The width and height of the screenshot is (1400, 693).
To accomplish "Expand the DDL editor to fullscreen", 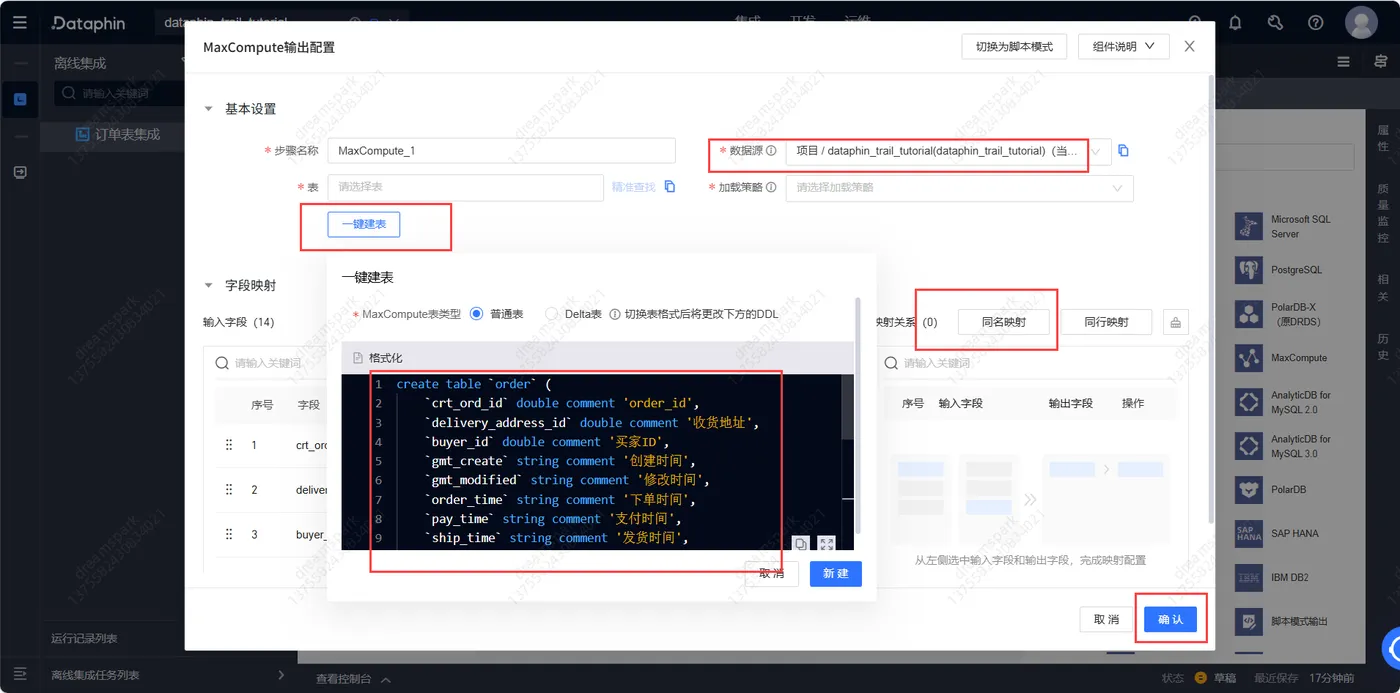I will 826,543.
